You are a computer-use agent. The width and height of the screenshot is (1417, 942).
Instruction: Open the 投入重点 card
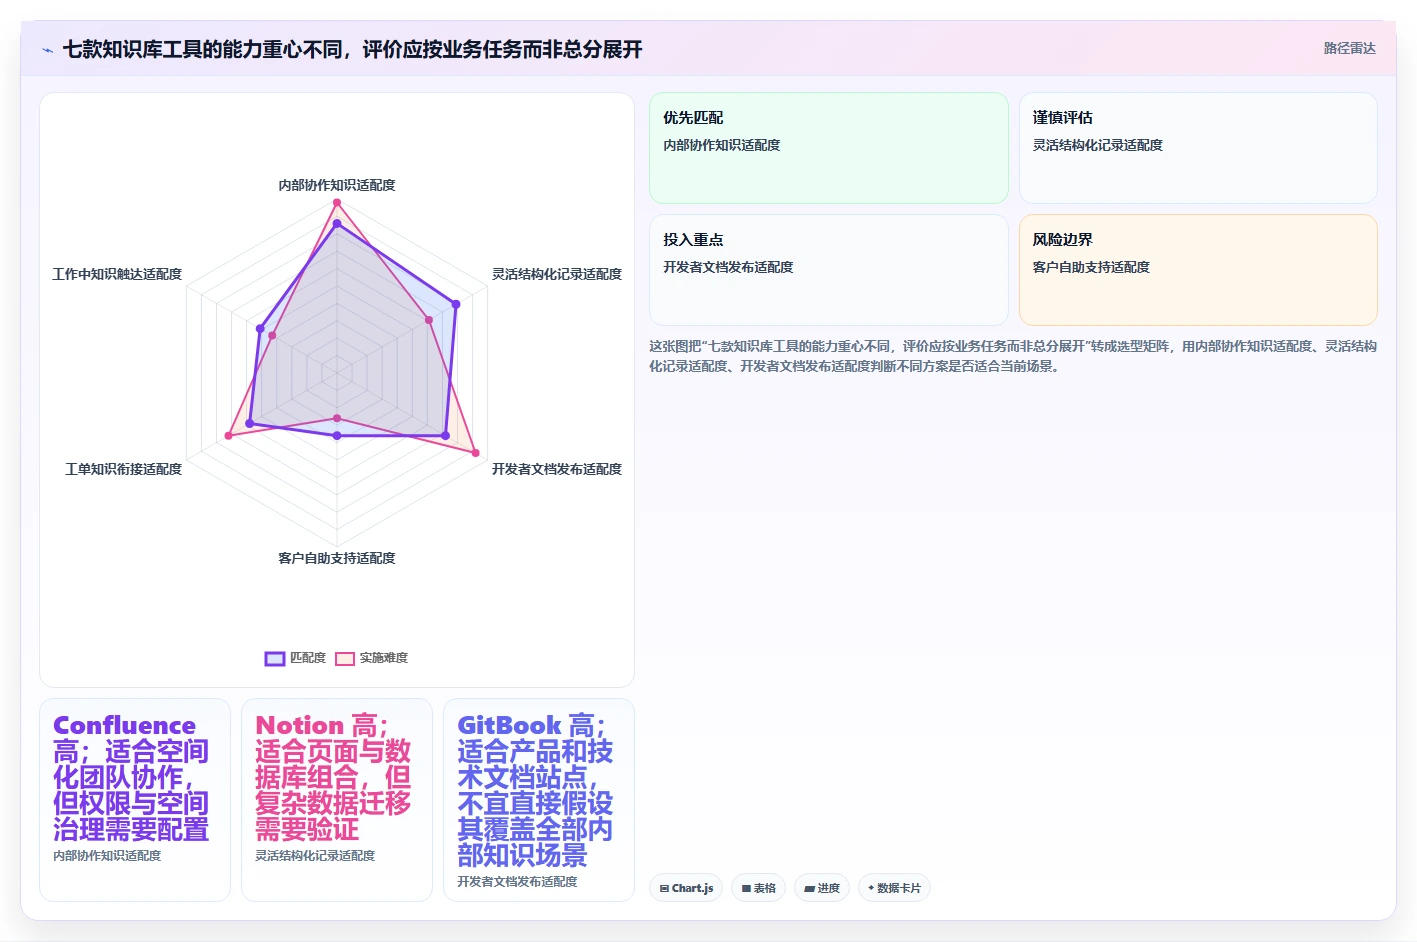coord(829,270)
